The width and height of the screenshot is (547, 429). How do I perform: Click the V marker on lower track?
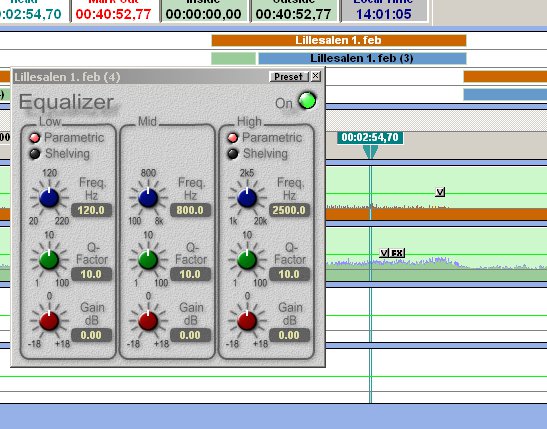[384, 253]
